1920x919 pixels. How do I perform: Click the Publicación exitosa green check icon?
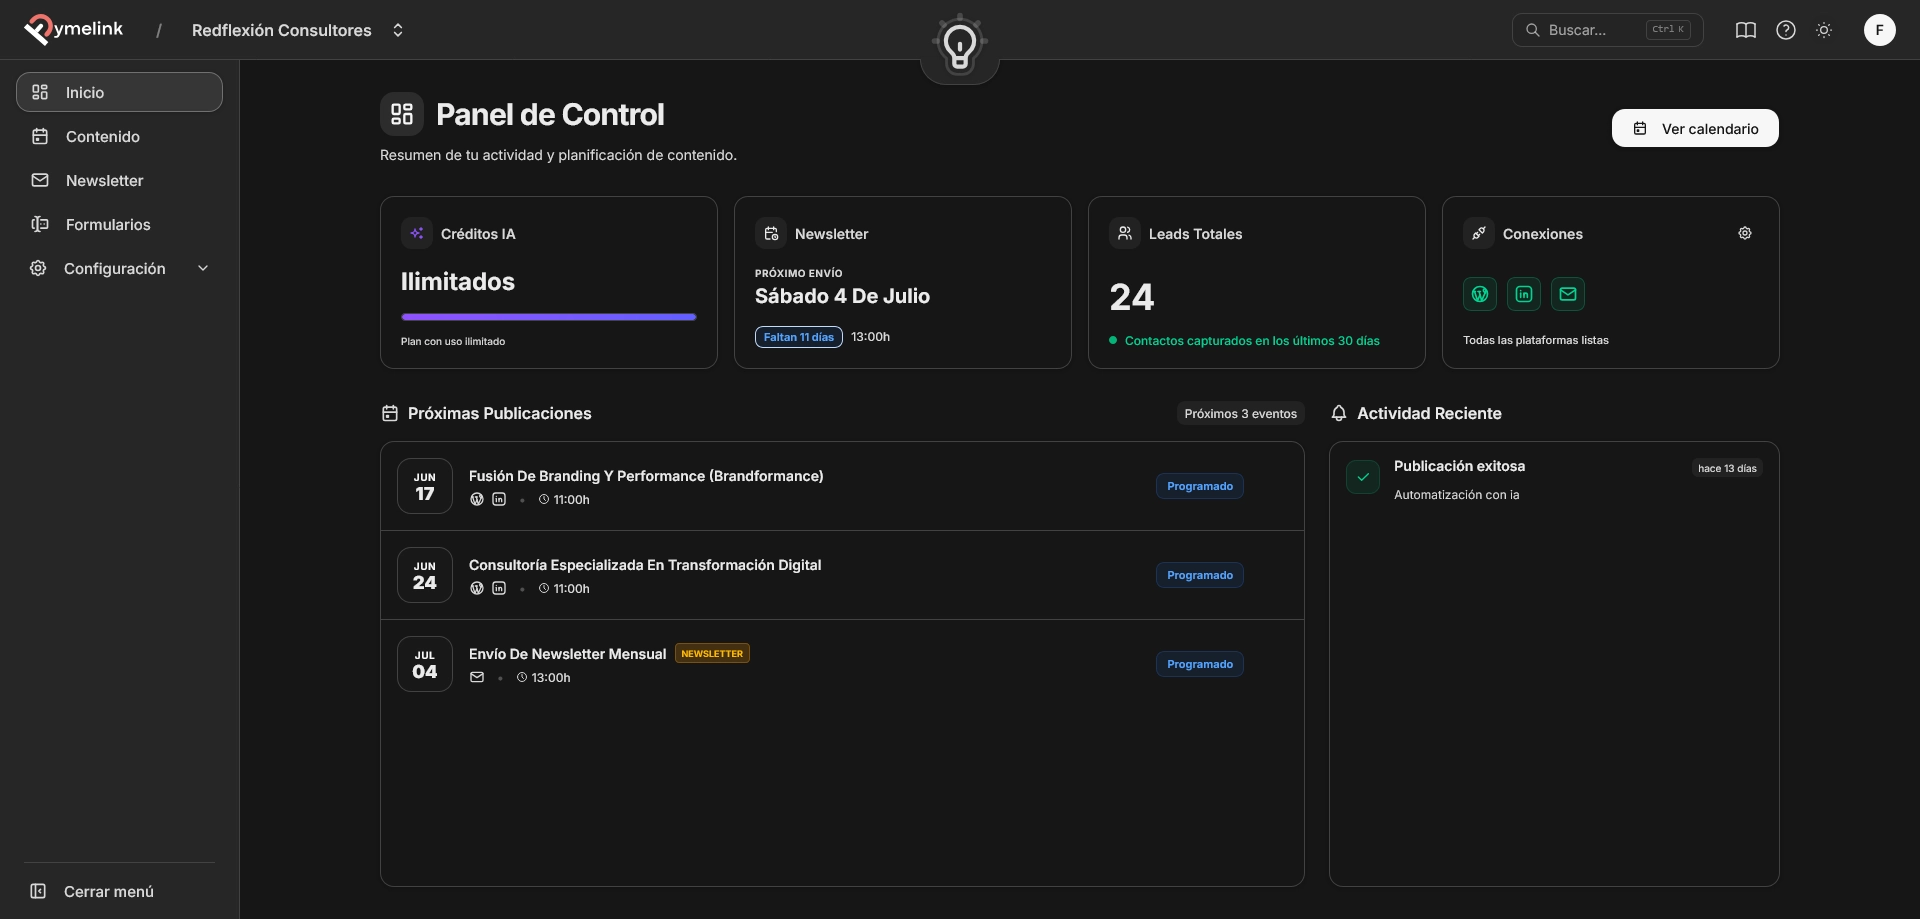point(1363,477)
